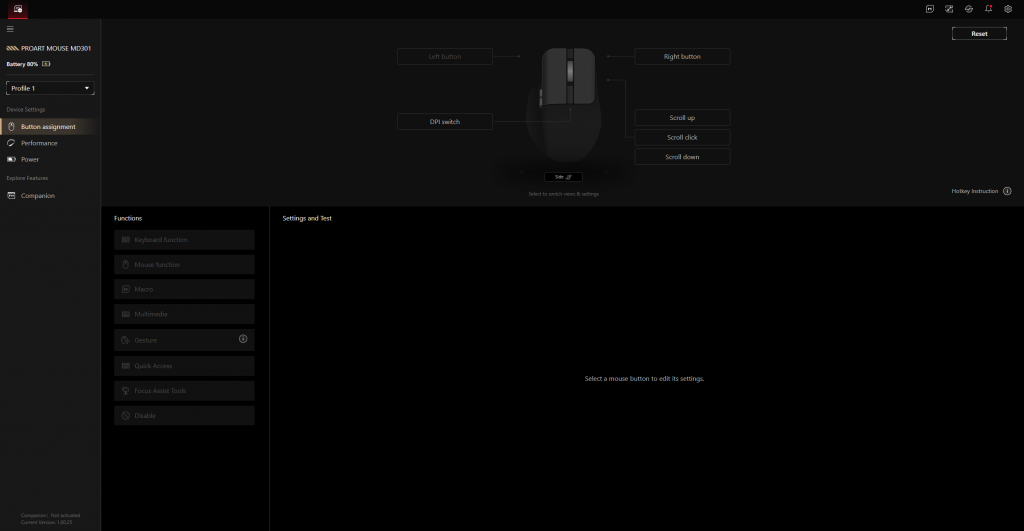
Task: Click the battery icon beside Power
Action: click(11, 159)
